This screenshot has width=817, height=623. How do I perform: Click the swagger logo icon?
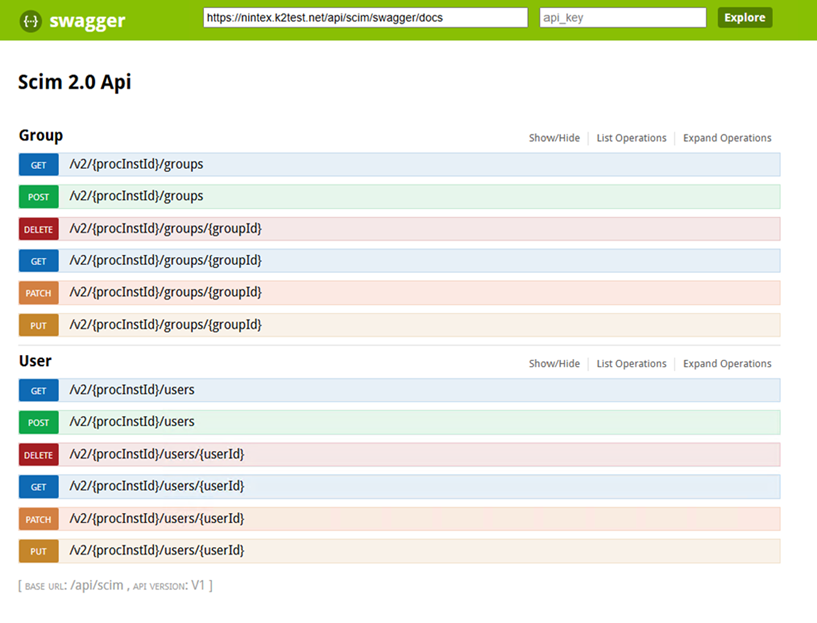[31, 21]
